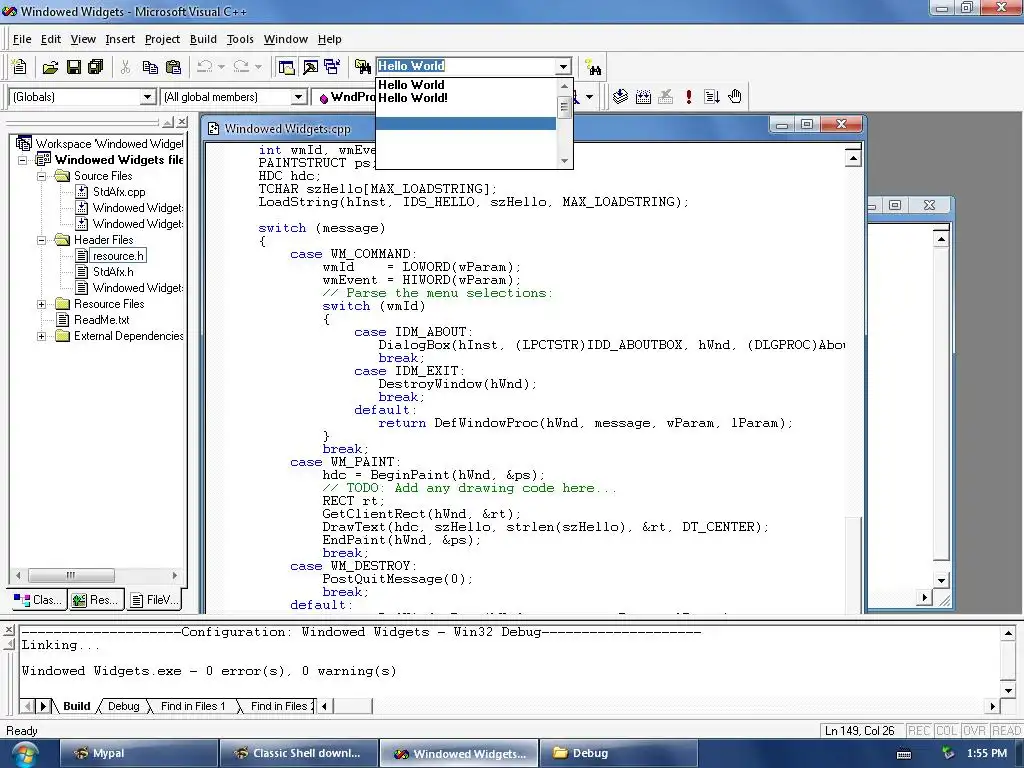Screen dimensions: 1024x768
Task: Click the on-screen keyboard tray icon
Action: coord(904,754)
